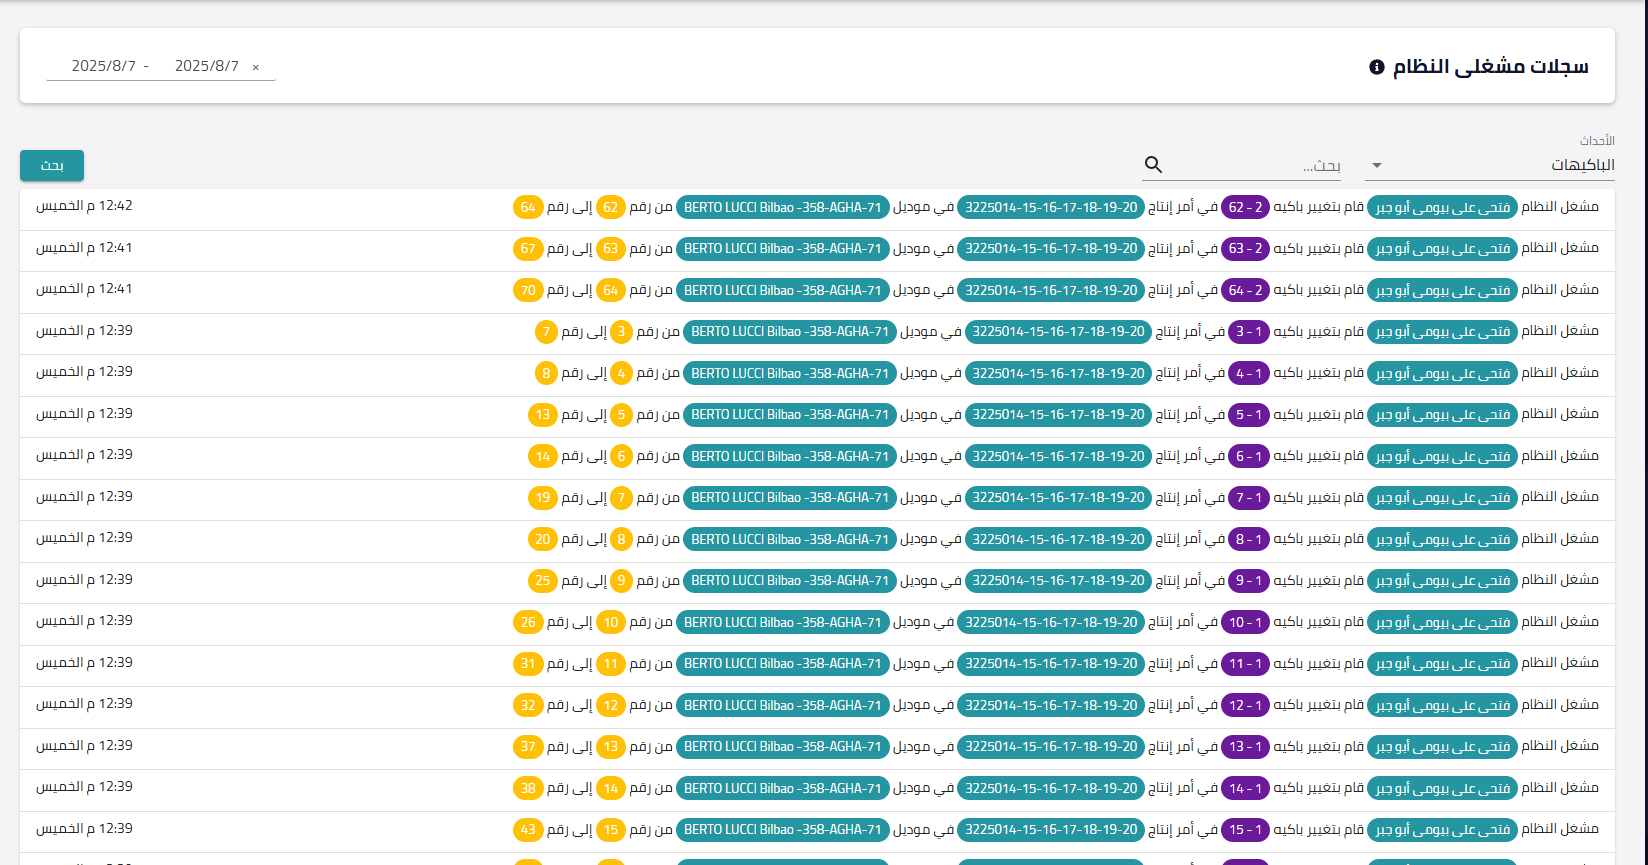Click the 12:41 timestamp in the 63 - 2 row

point(84,248)
